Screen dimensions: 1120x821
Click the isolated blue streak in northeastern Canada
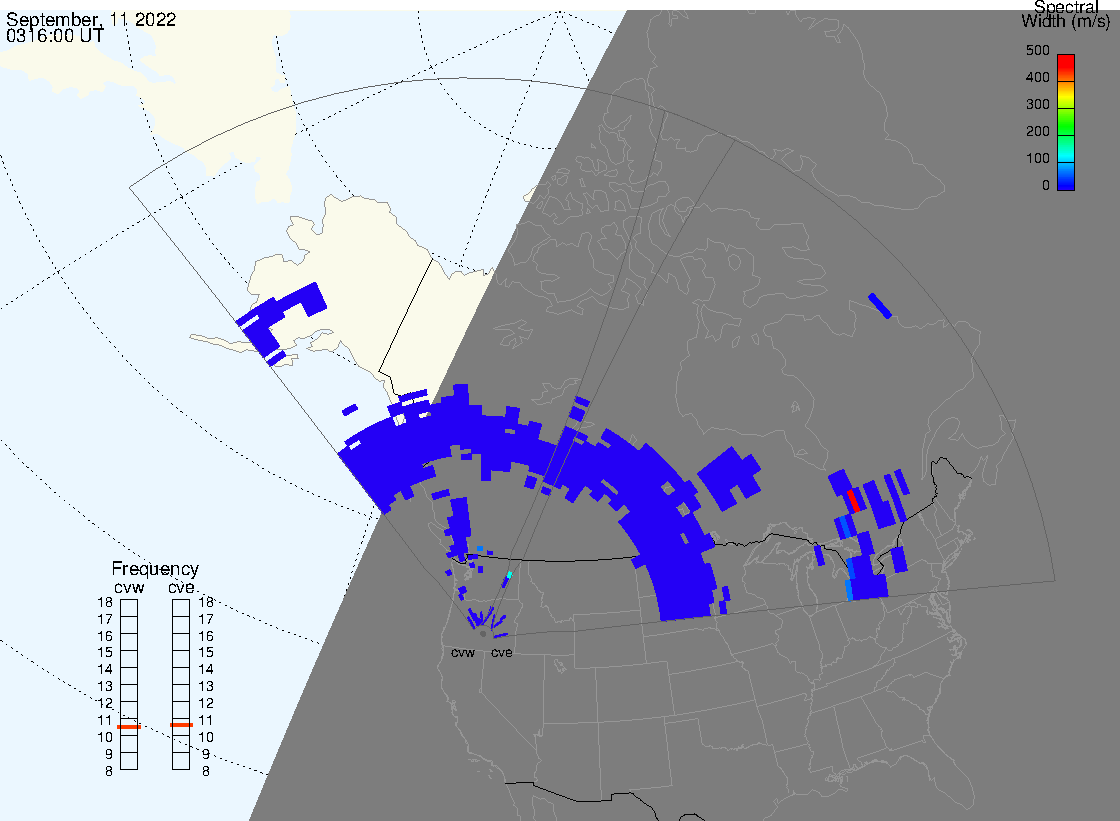(x=880, y=306)
